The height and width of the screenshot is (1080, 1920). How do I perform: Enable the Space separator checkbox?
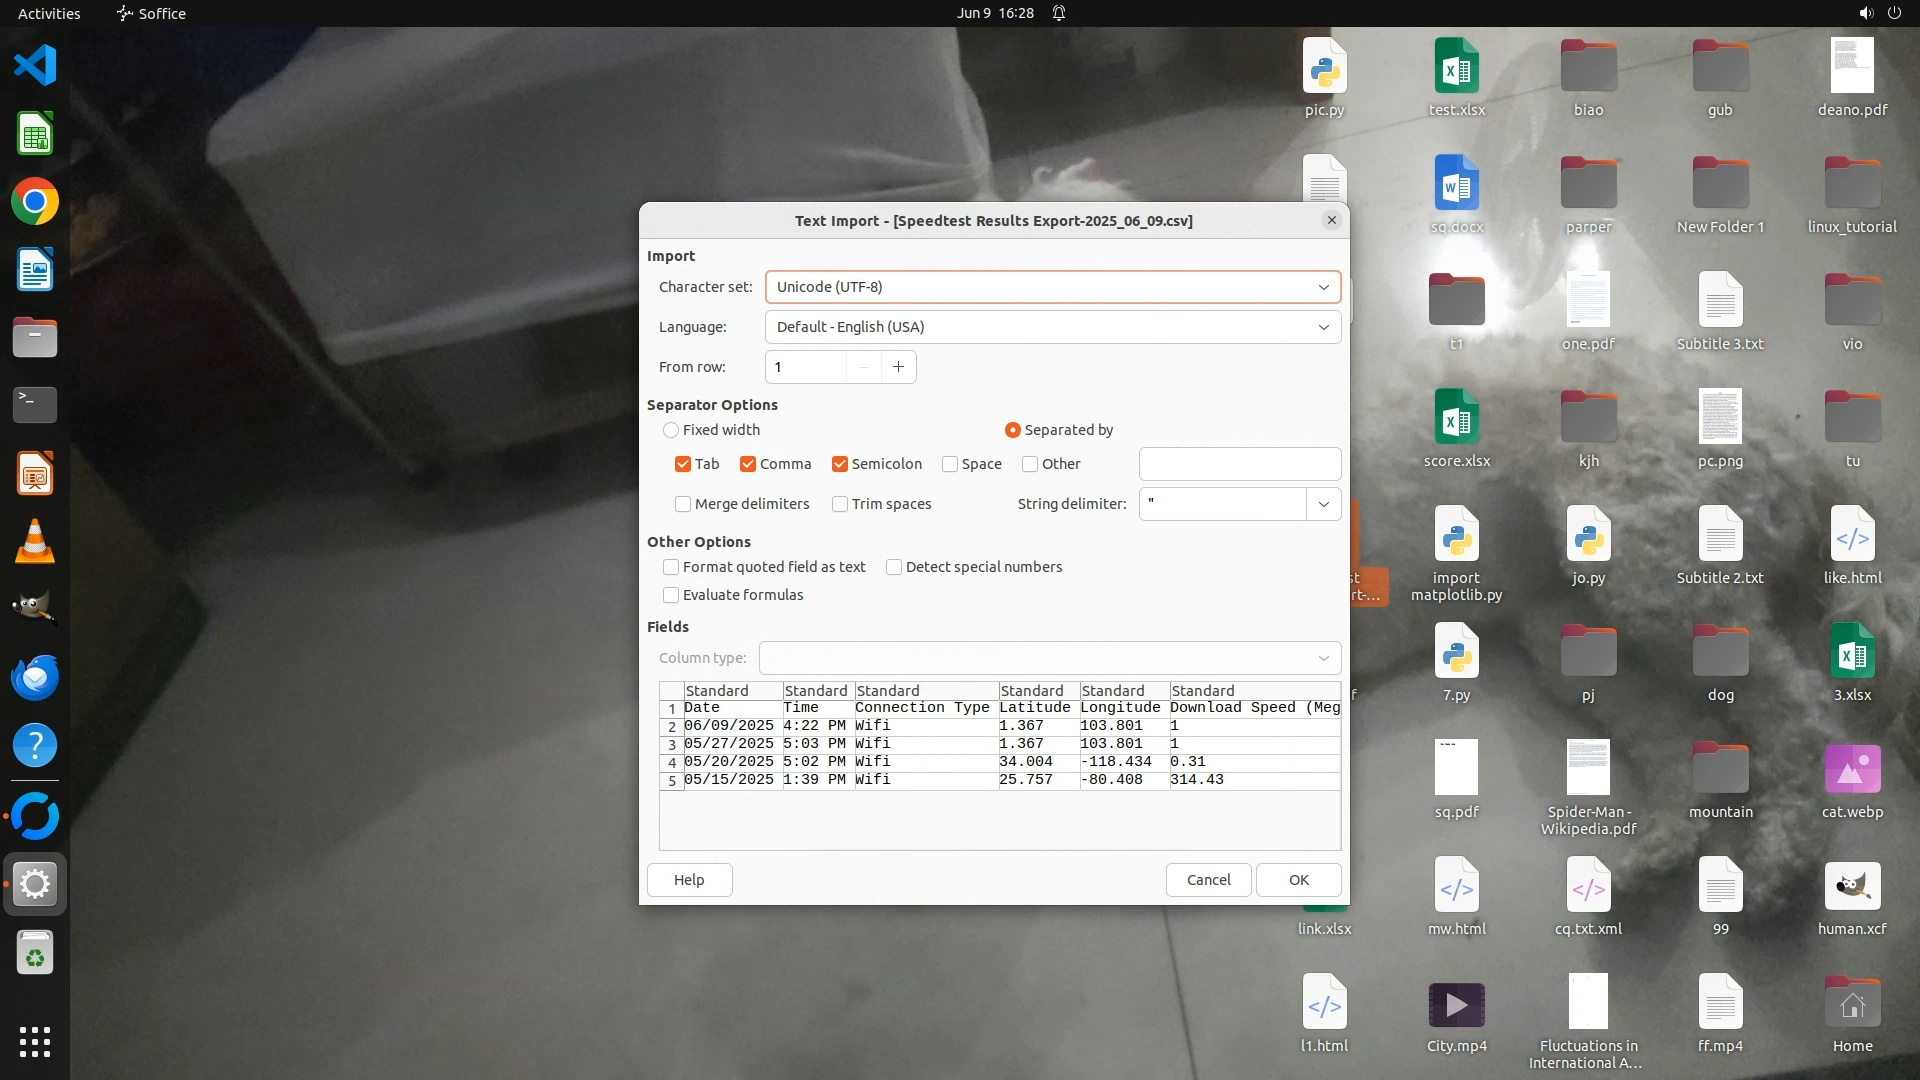(x=950, y=464)
